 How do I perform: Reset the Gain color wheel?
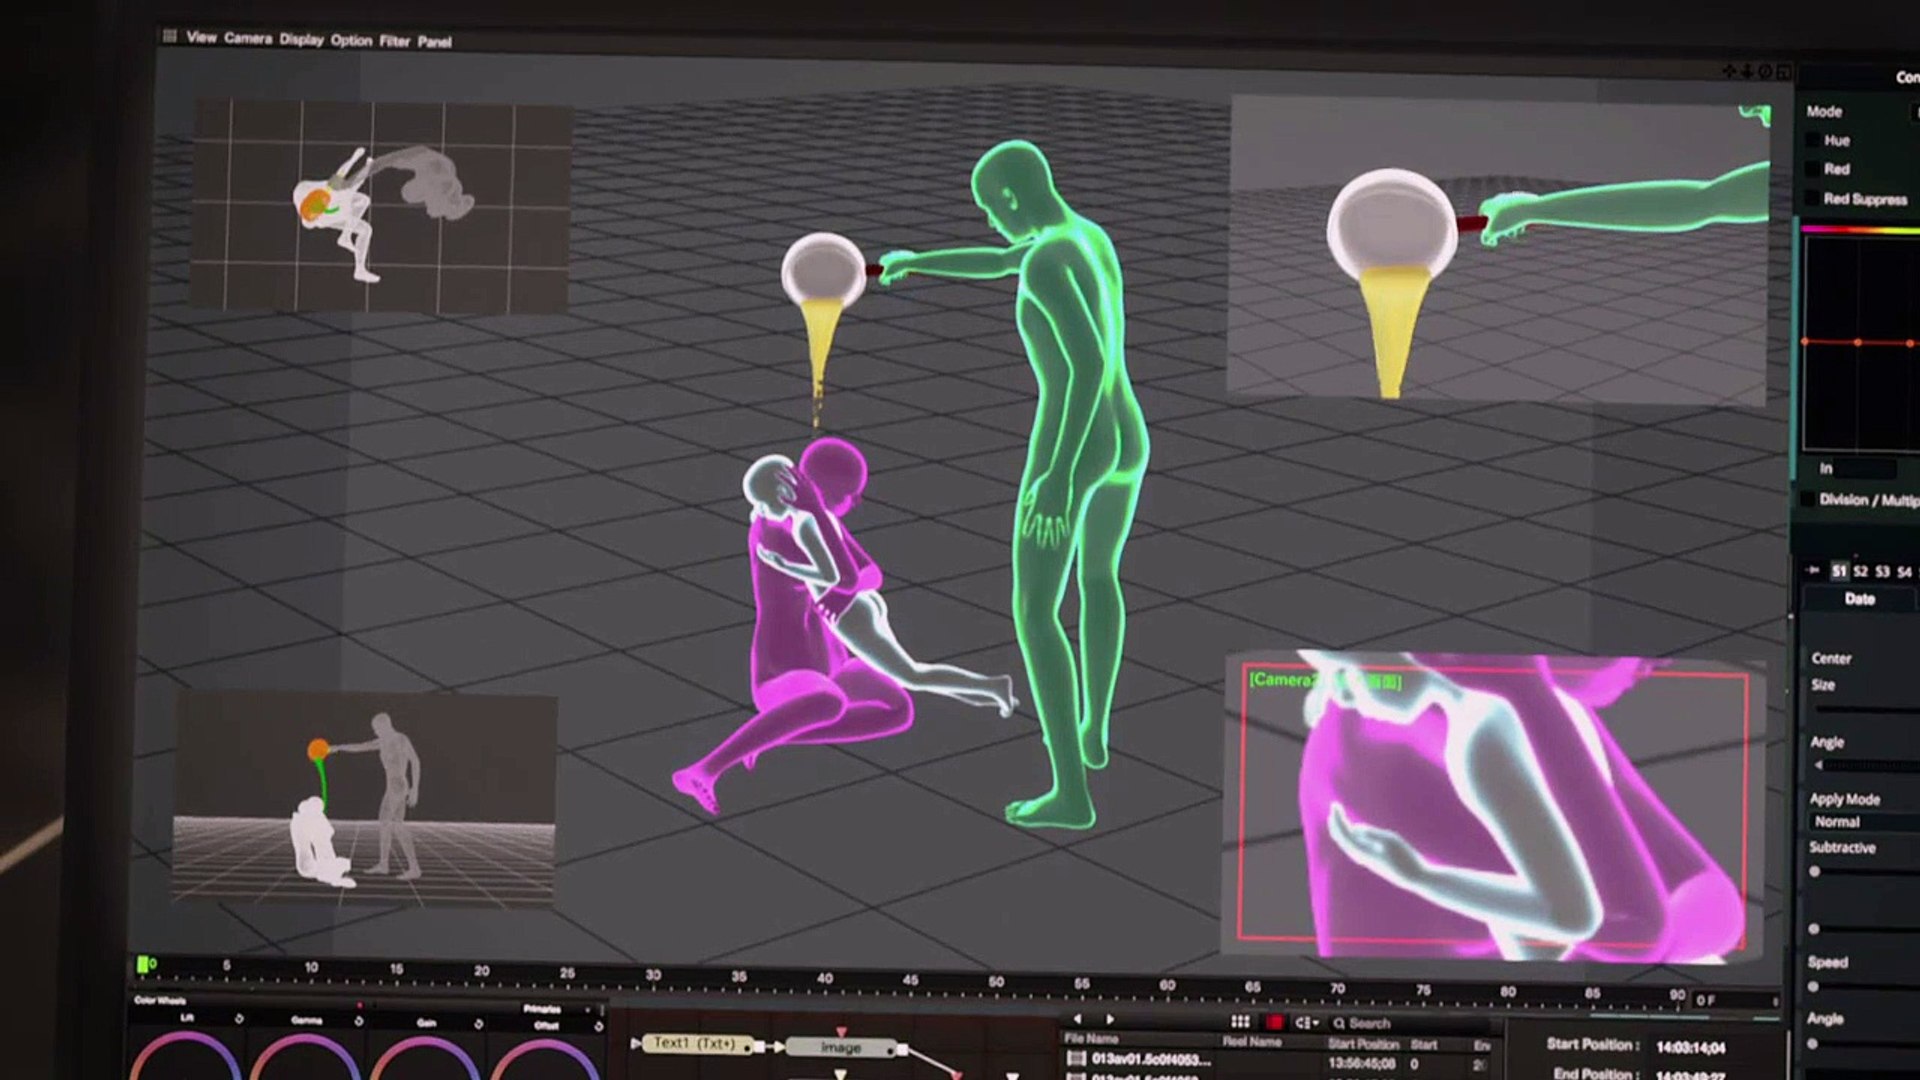pos(478,1023)
